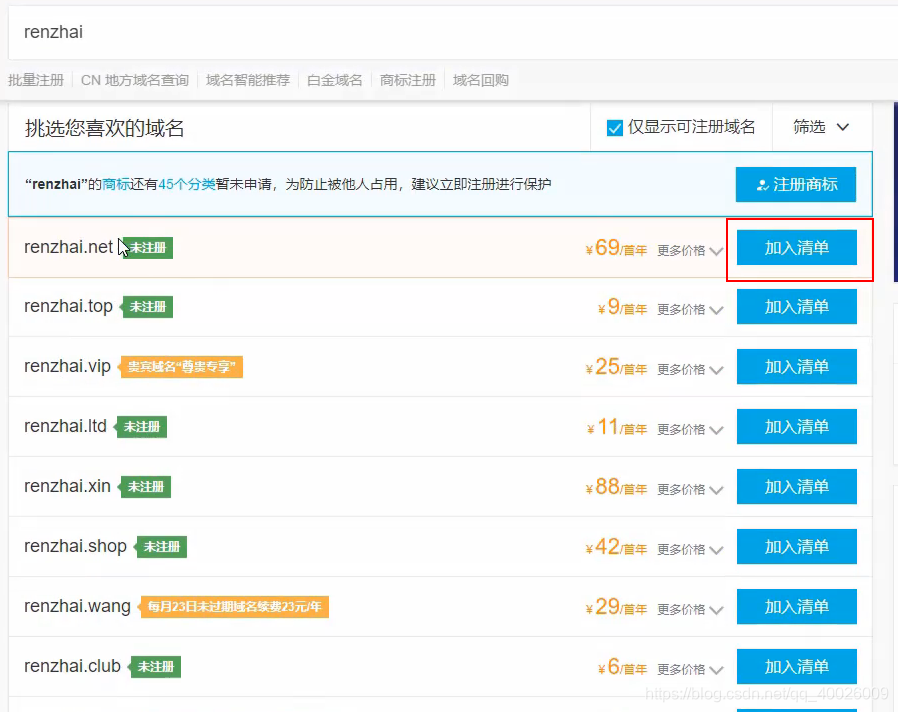Expand 更多价格 for renzhai.xin

click(690, 490)
